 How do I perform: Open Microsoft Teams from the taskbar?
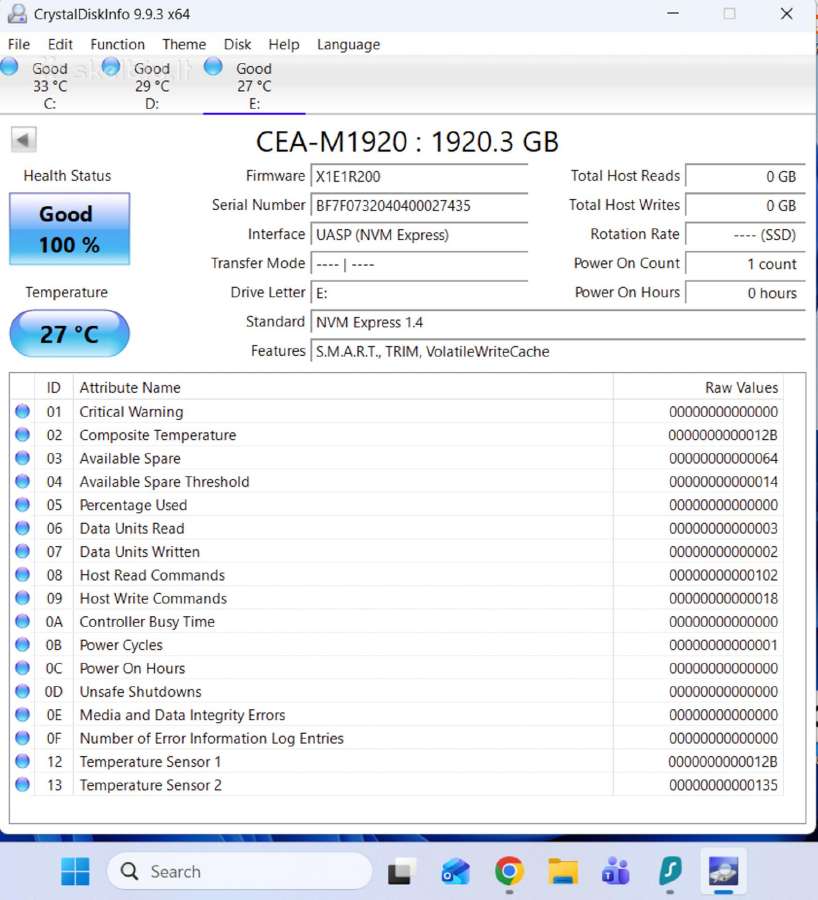point(616,871)
